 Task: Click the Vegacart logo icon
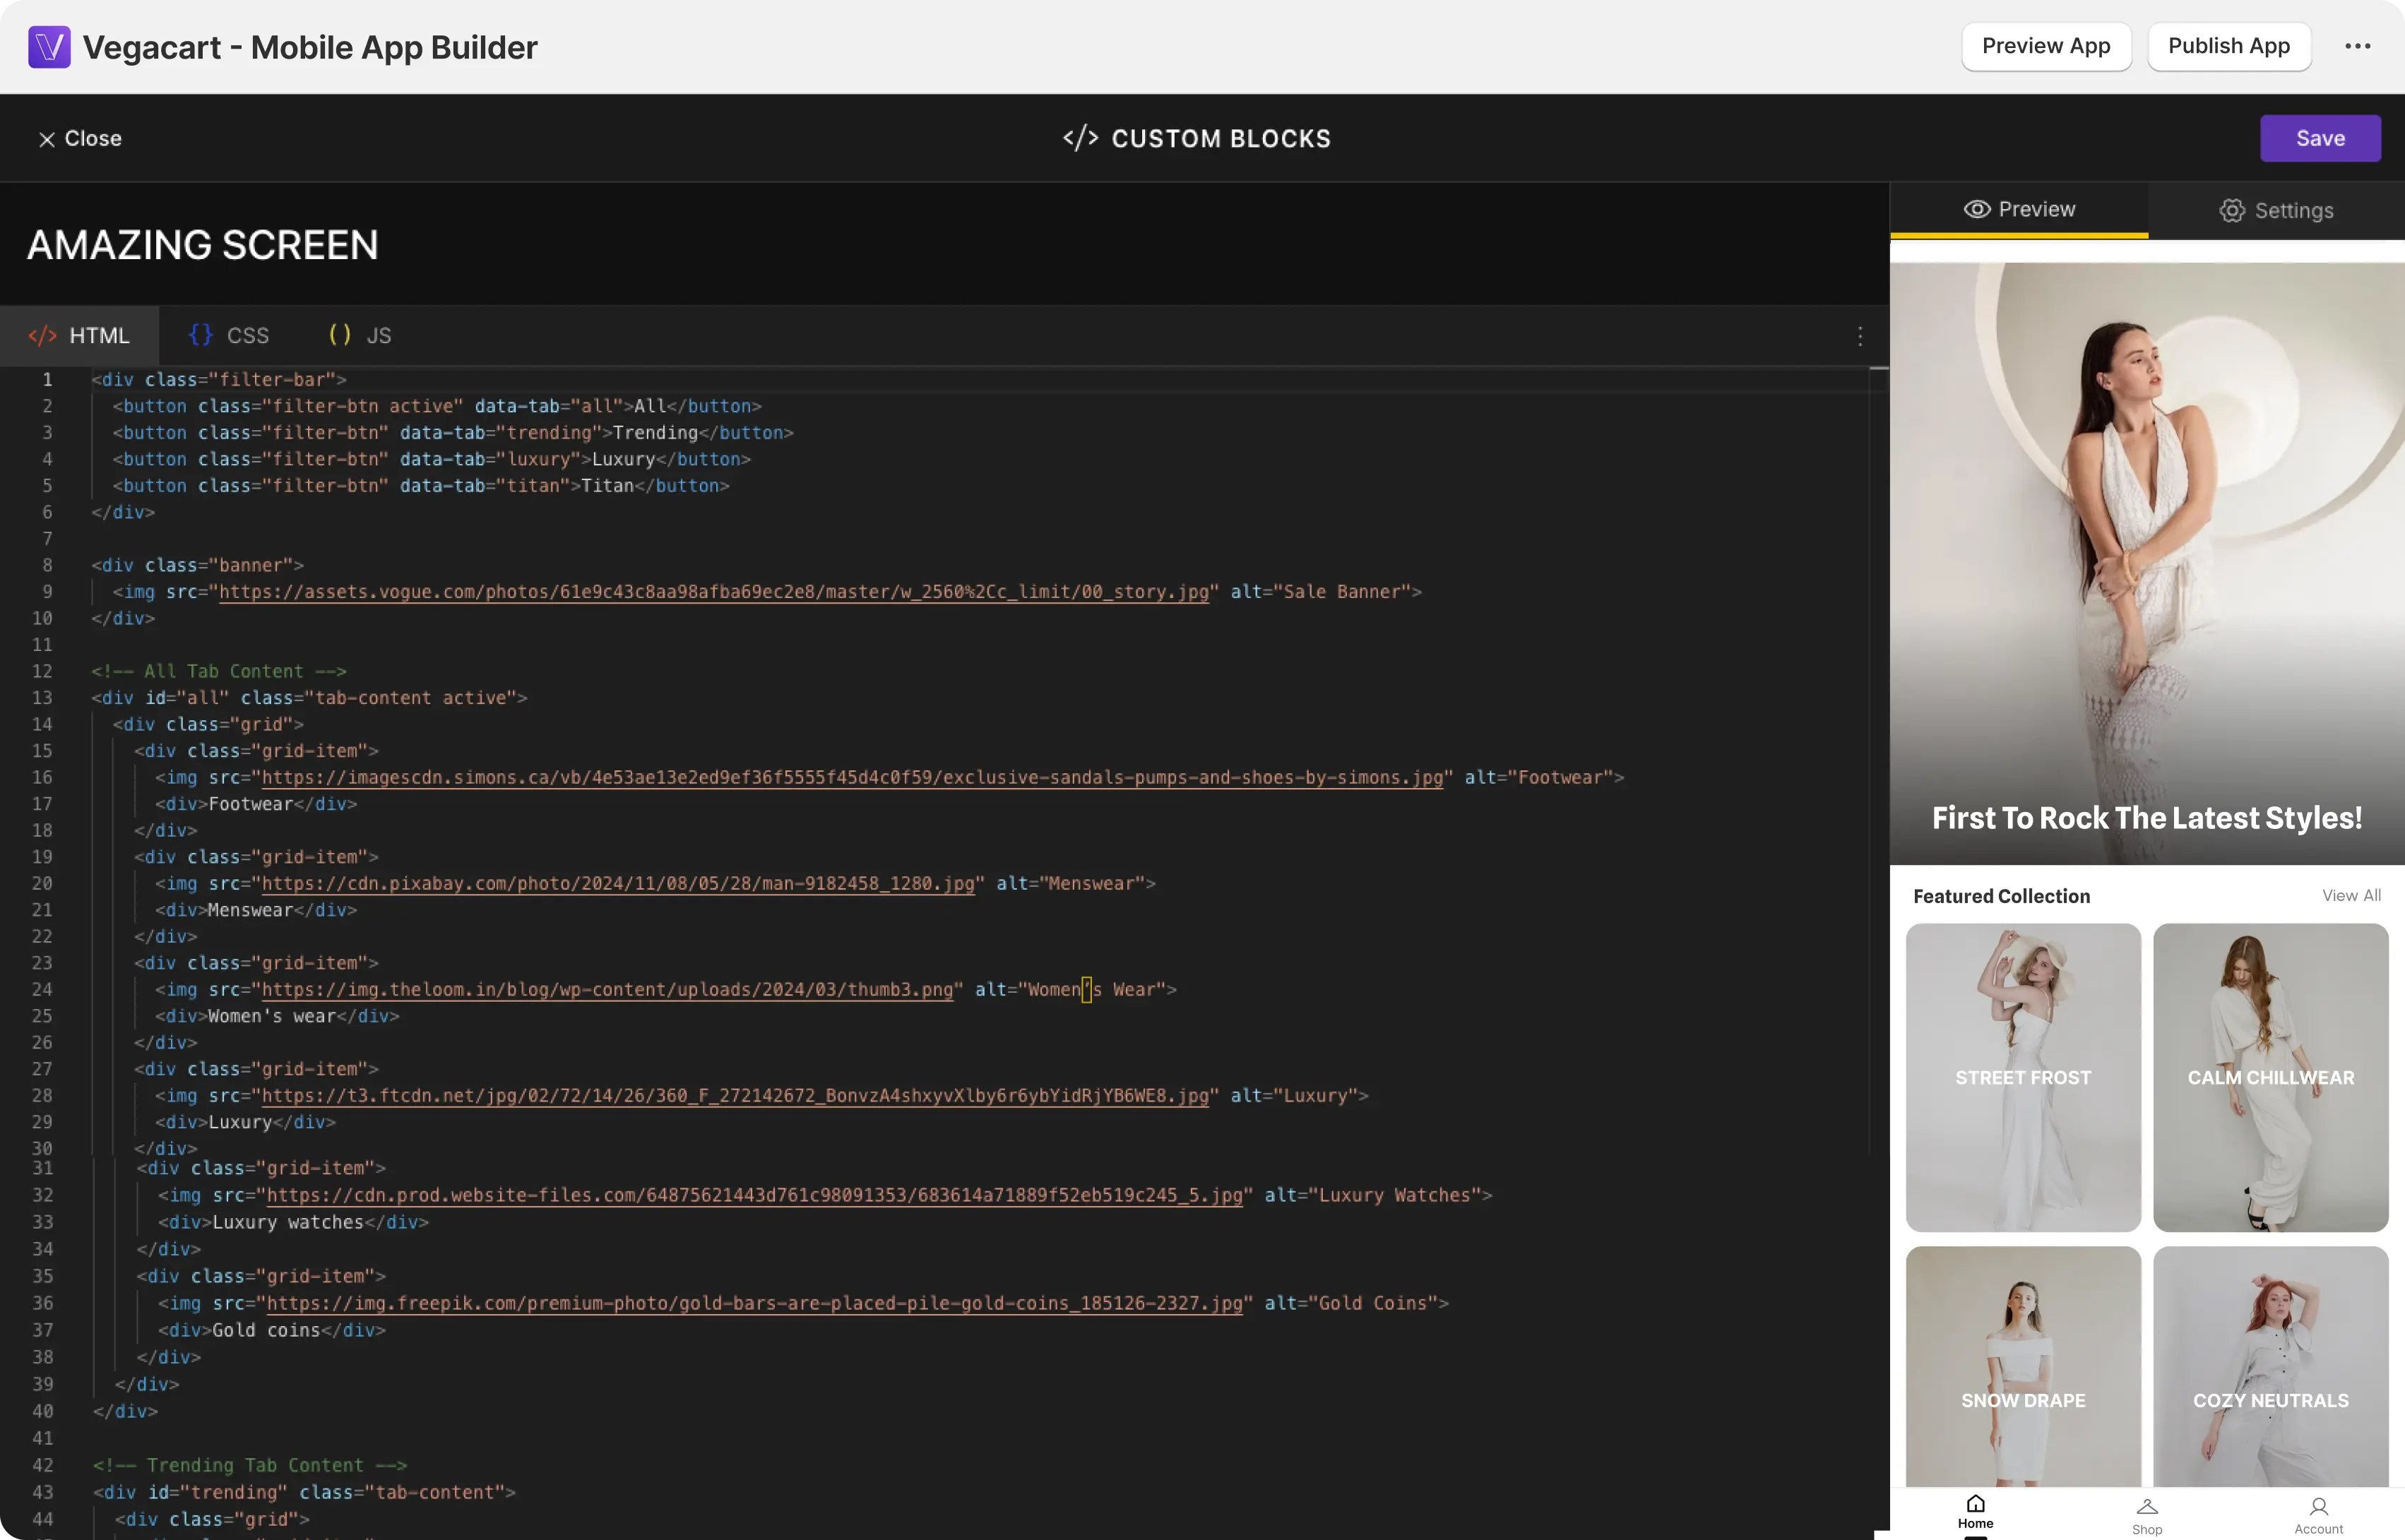tap(49, 46)
